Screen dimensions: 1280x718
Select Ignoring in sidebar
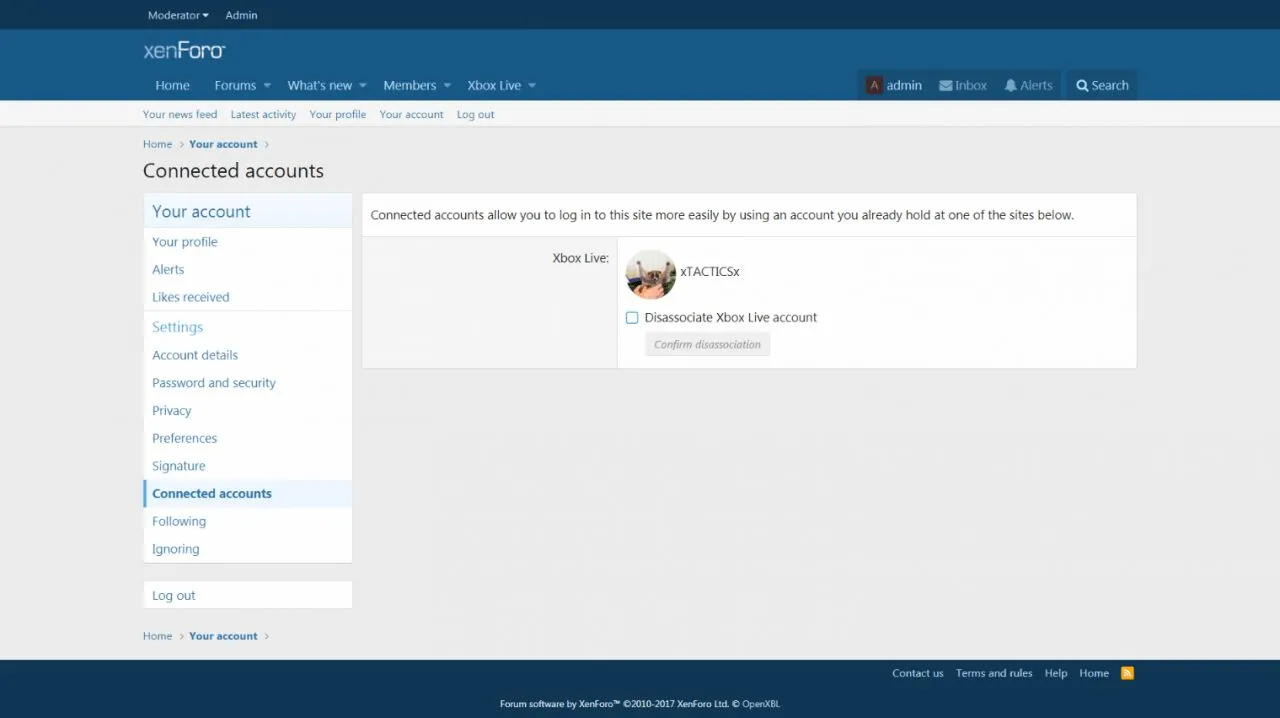click(x=247, y=549)
